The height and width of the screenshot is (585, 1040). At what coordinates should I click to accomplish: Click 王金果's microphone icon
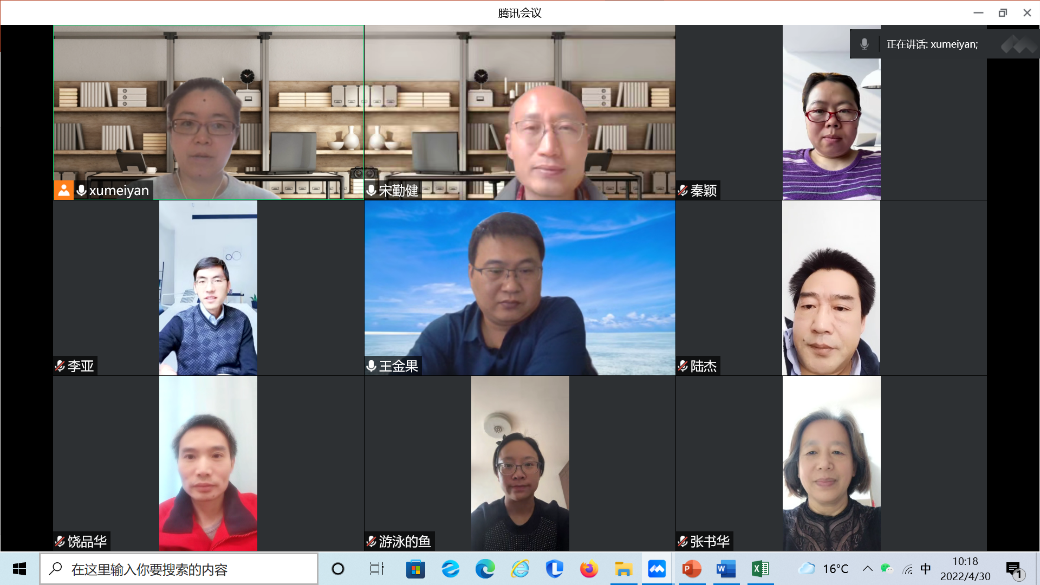371,366
